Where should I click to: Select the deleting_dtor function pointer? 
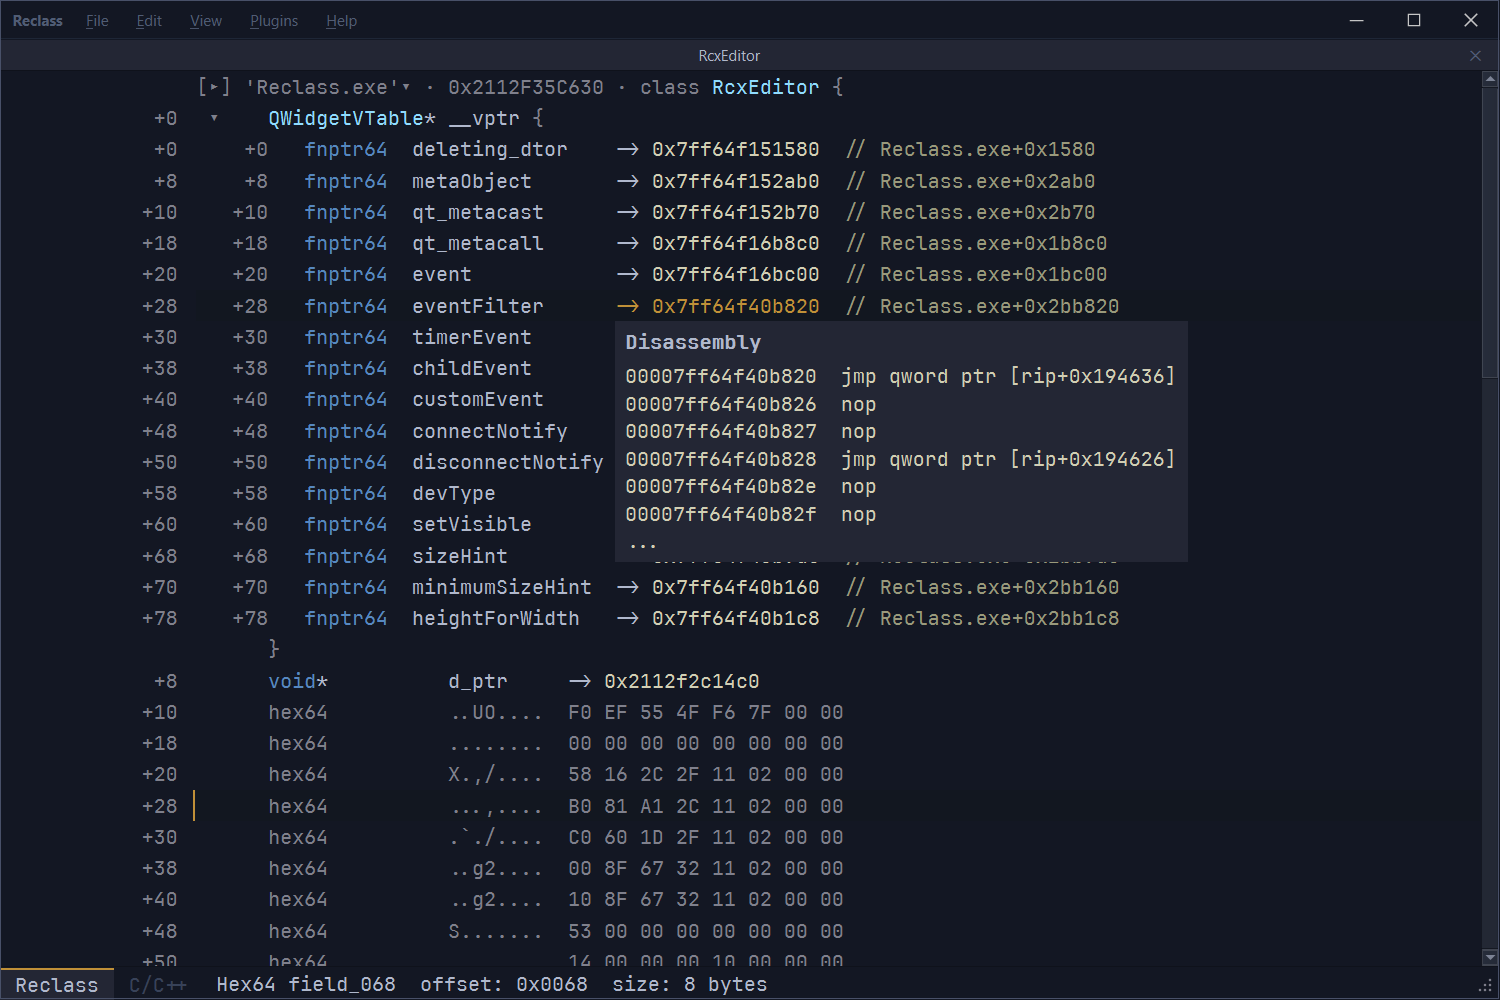[489, 150]
